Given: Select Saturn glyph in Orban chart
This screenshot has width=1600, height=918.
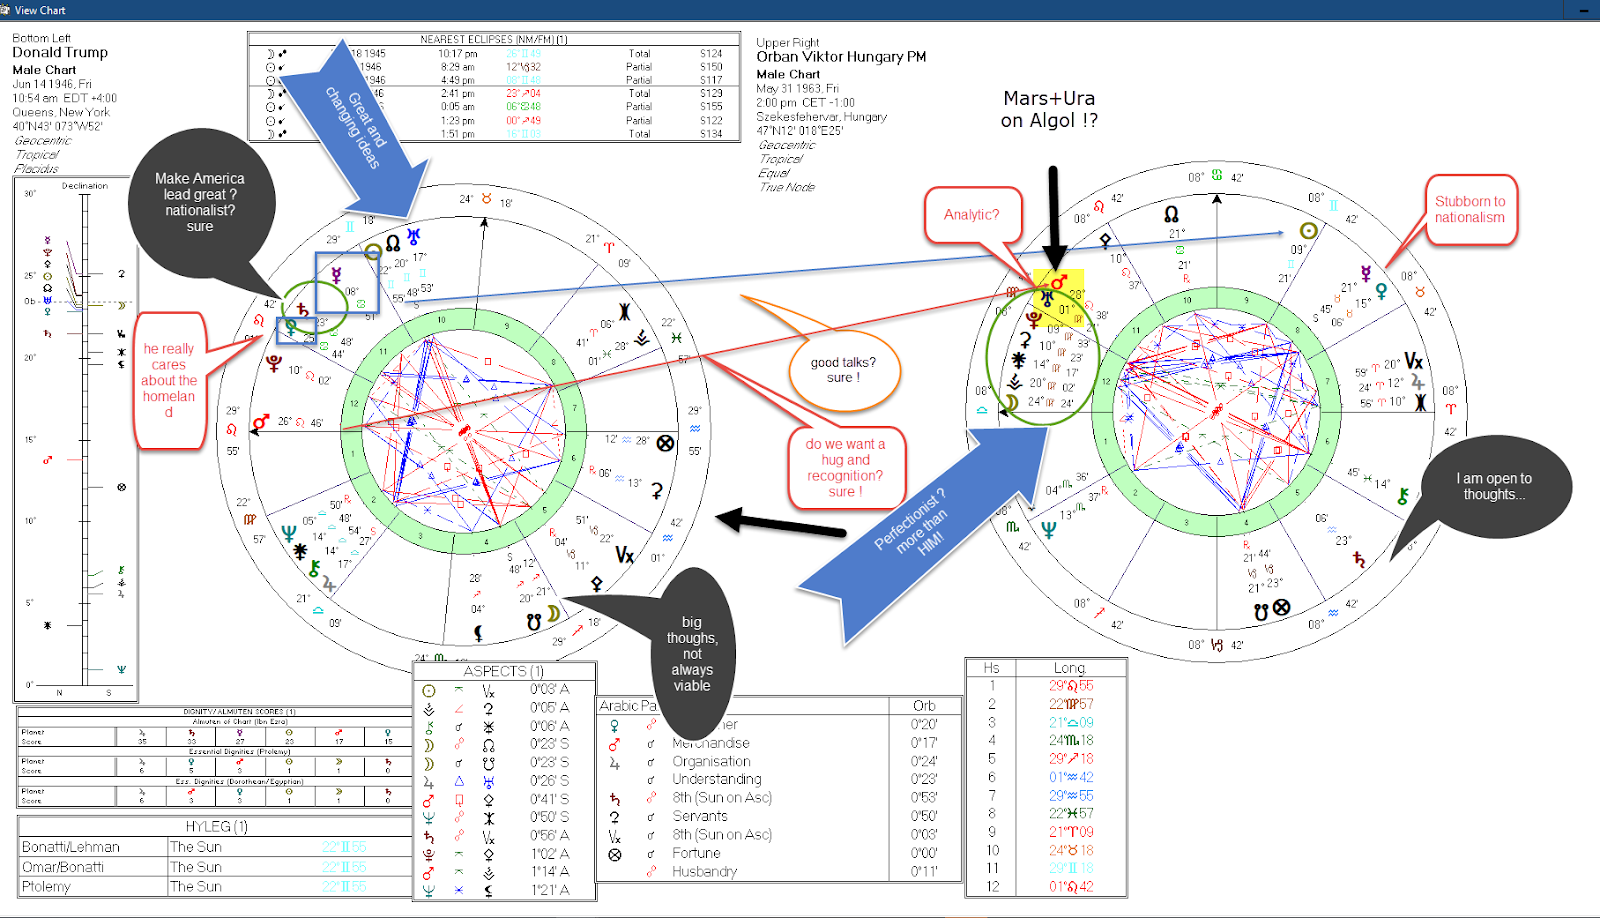Looking at the screenshot, I should (x=1358, y=560).
